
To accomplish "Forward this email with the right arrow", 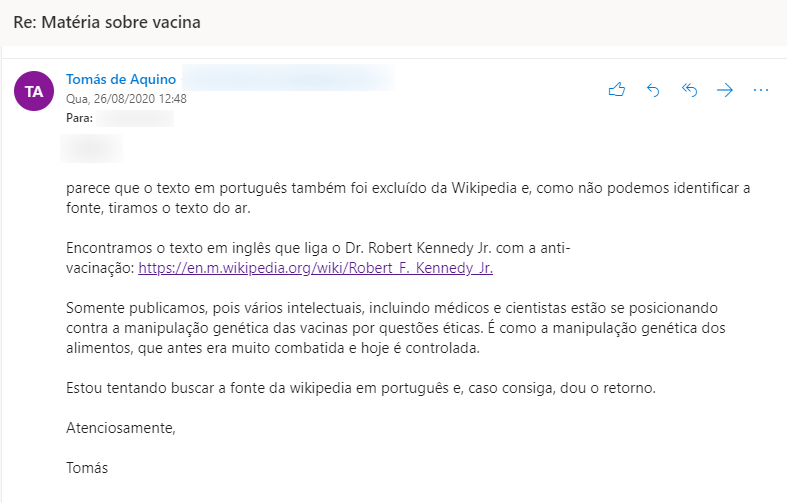I will pyautogui.click(x=725, y=90).
